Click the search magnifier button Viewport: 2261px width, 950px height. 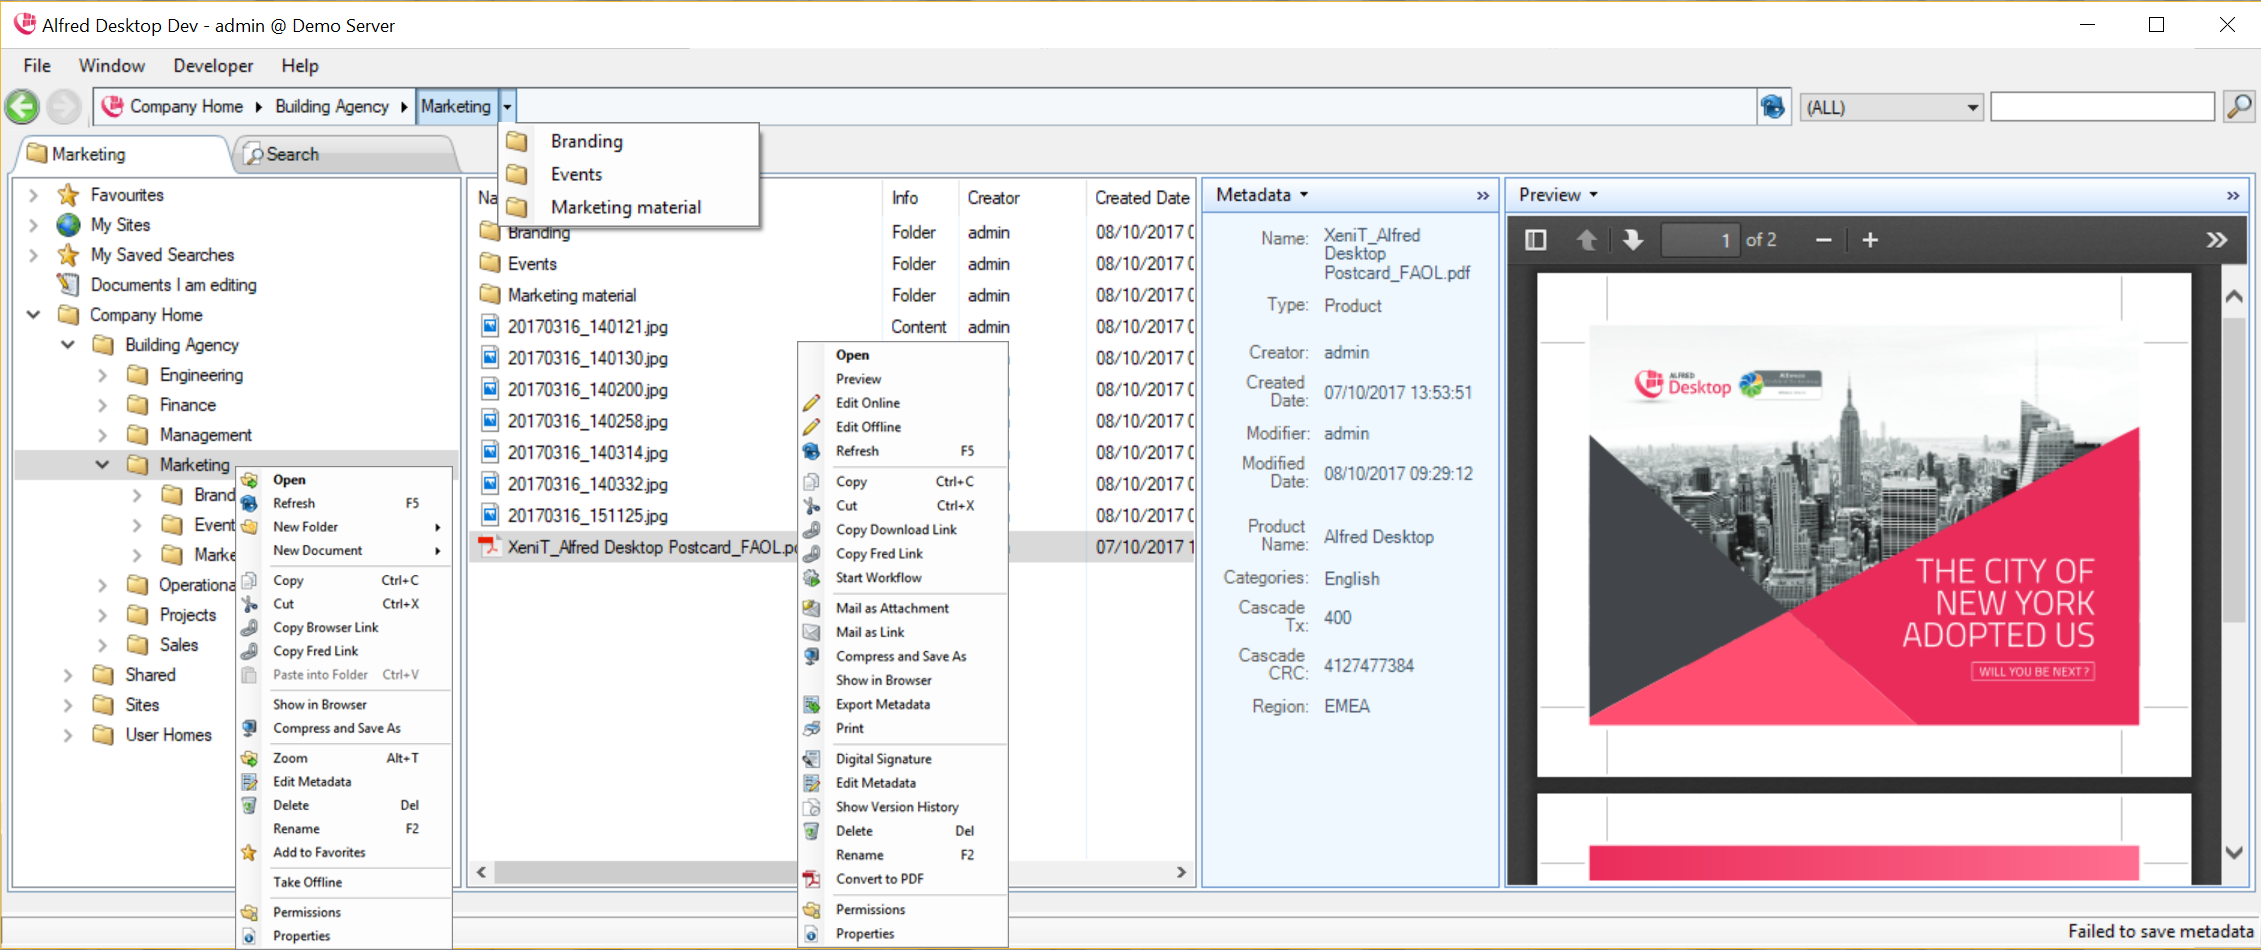click(2238, 106)
